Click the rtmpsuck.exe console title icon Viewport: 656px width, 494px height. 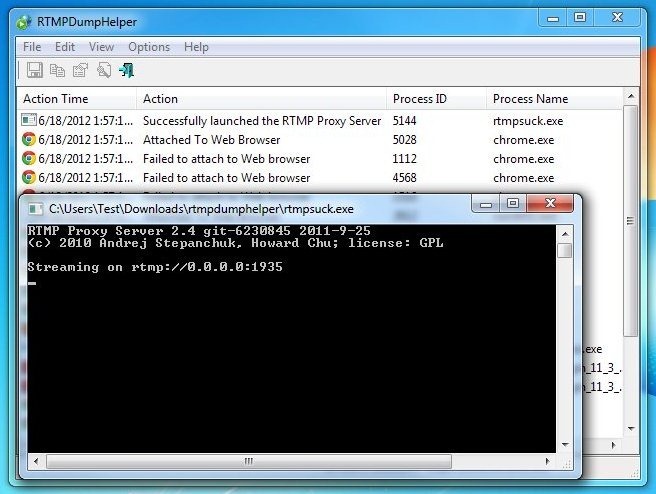coord(35,209)
